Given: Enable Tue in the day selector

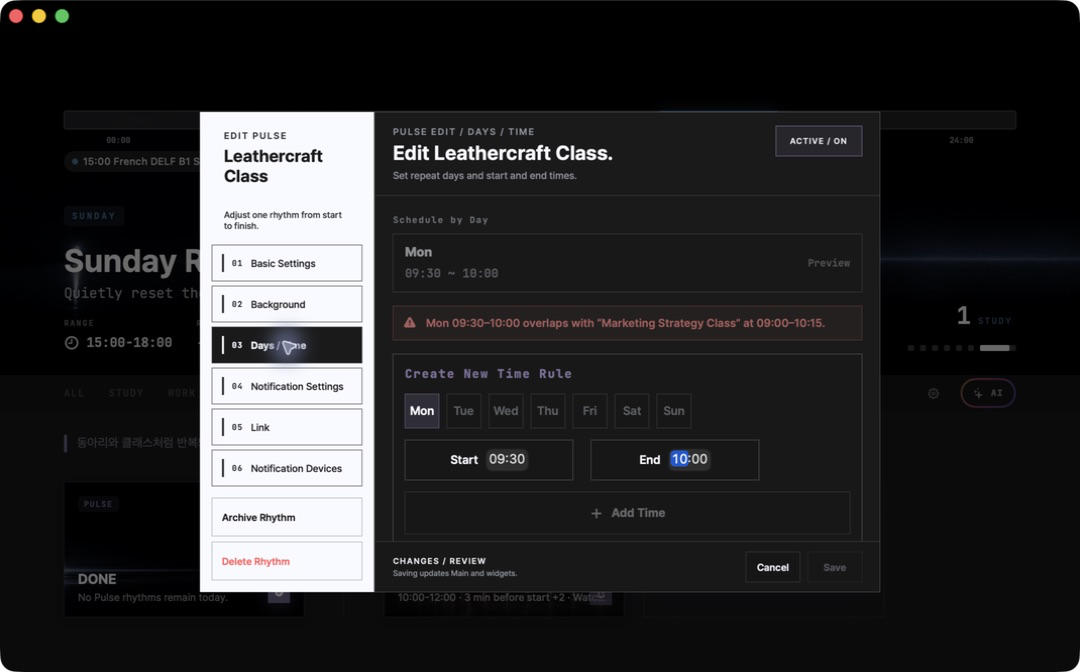Looking at the screenshot, I should pyautogui.click(x=464, y=411).
